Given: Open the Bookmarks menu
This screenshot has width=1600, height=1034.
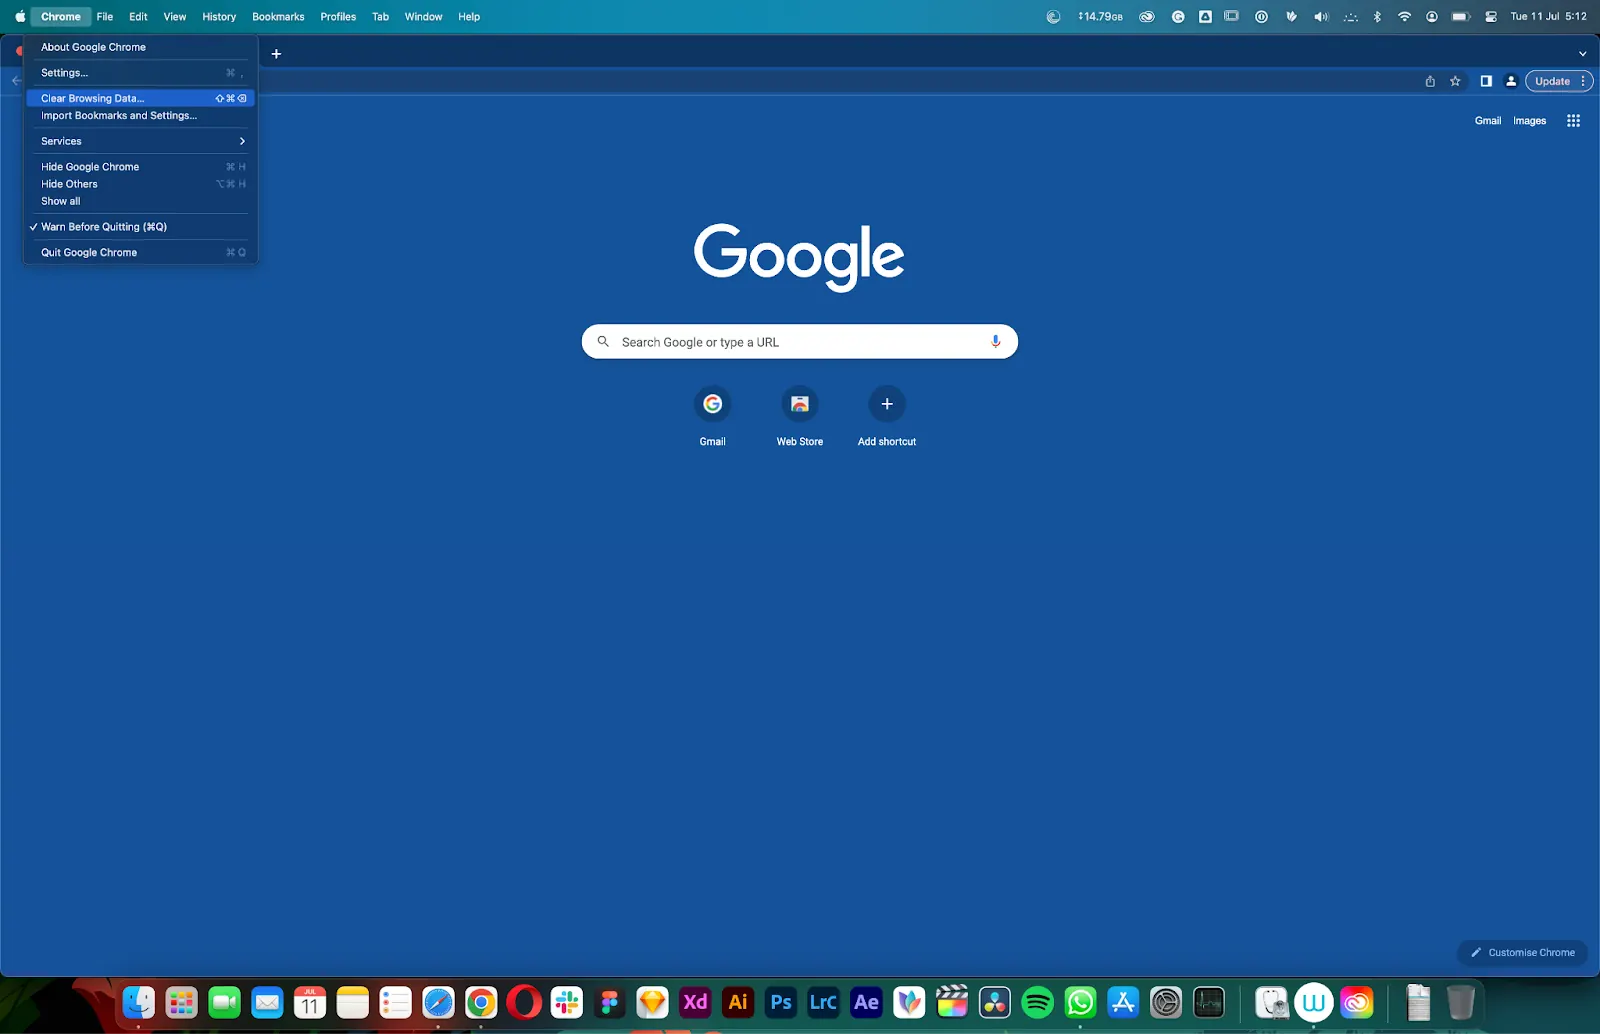Looking at the screenshot, I should [278, 16].
